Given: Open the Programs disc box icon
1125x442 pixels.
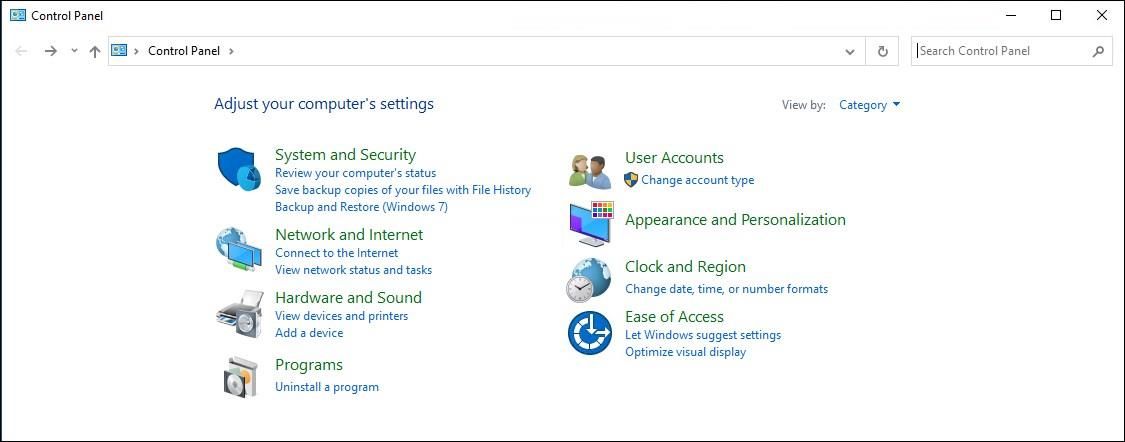Looking at the screenshot, I should point(240,377).
